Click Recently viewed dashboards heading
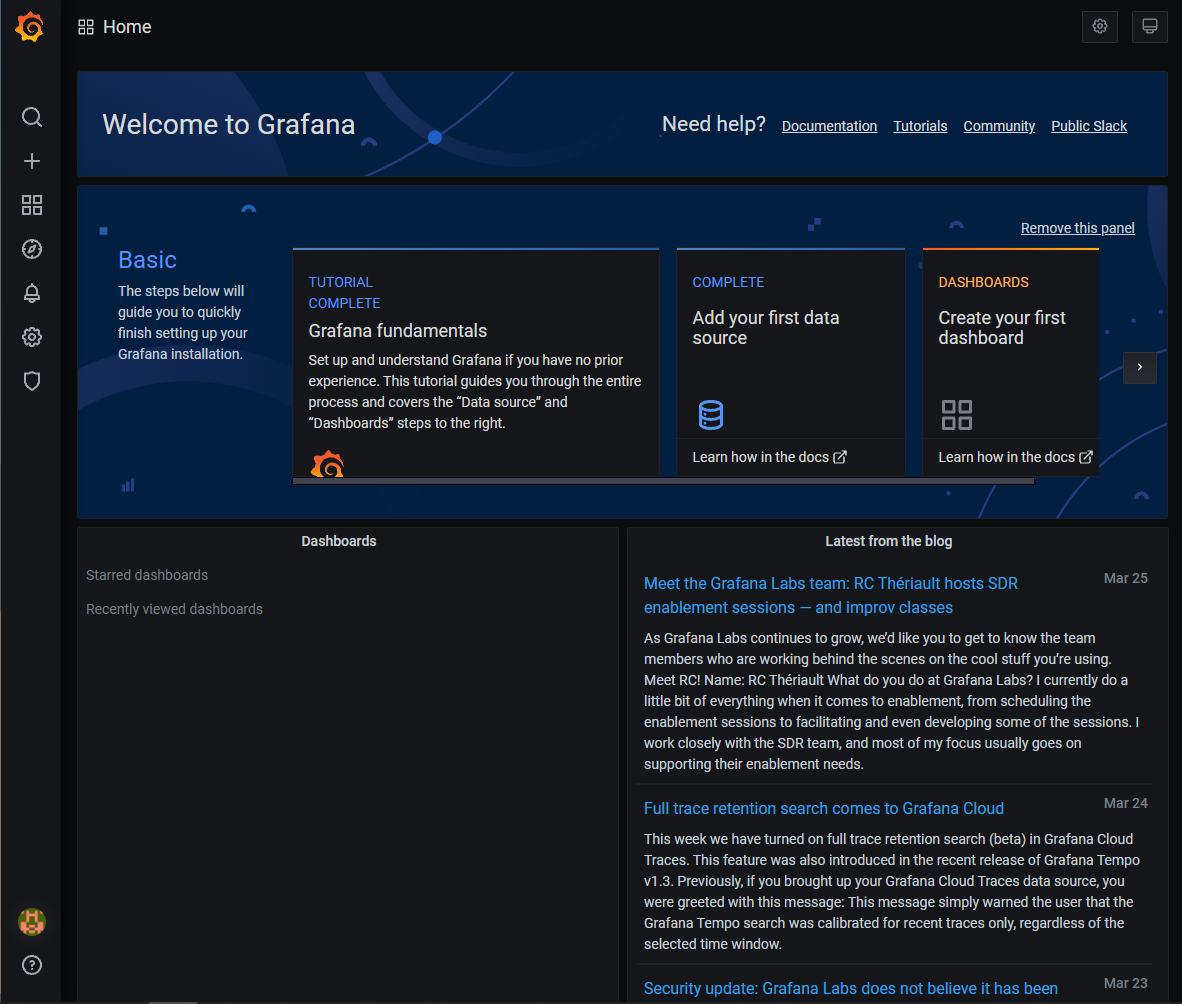The image size is (1182, 1004). coord(174,609)
